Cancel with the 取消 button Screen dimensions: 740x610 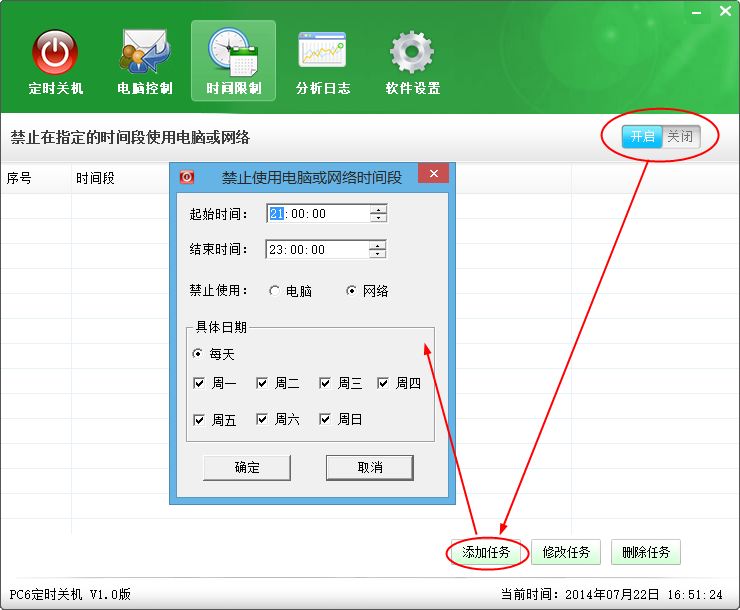[370, 468]
